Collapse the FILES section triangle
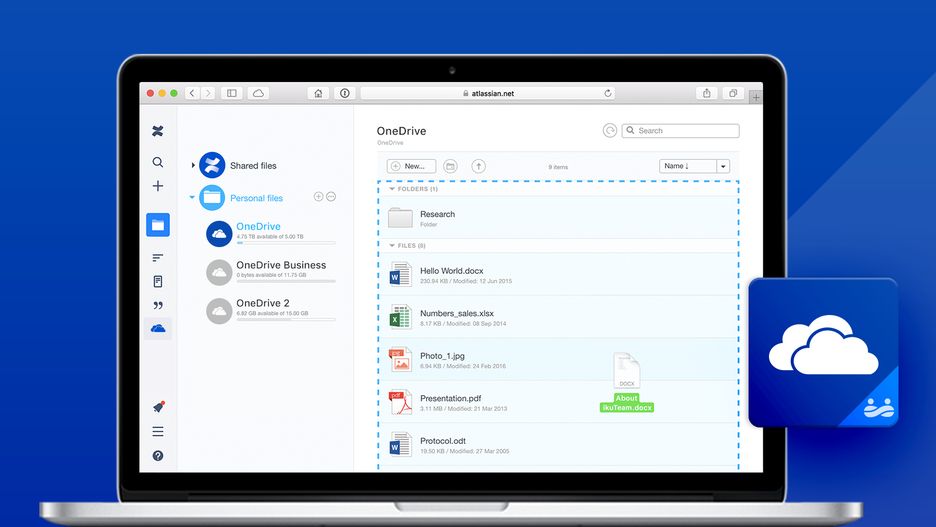The height and width of the screenshot is (527, 936). click(x=392, y=245)
